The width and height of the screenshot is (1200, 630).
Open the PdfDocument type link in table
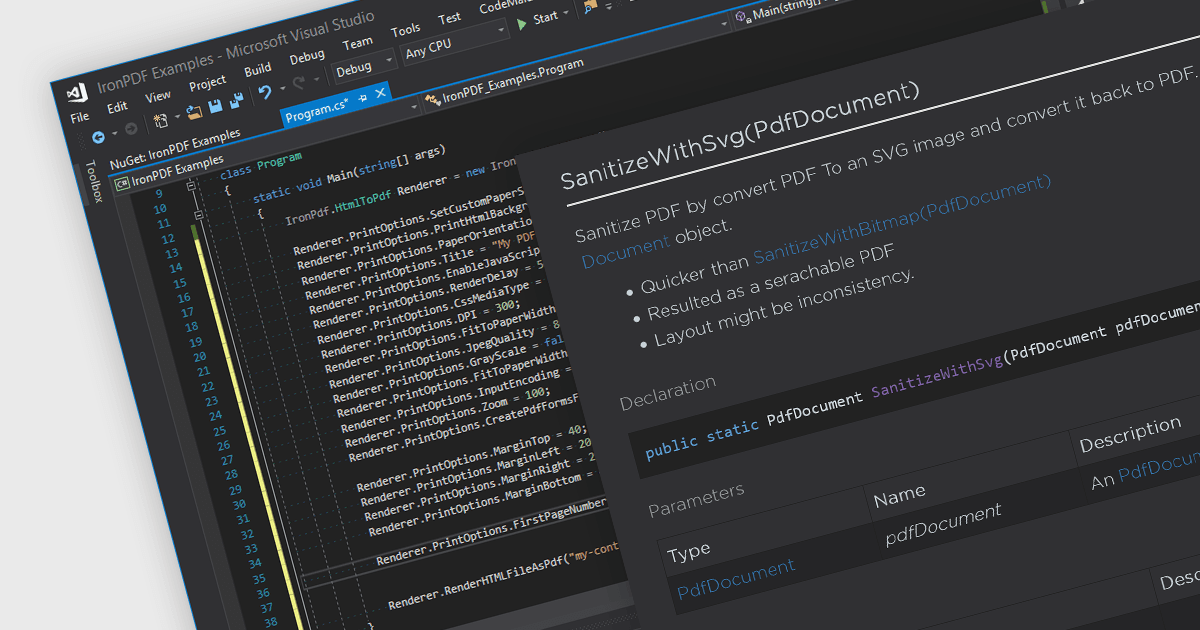736,579
